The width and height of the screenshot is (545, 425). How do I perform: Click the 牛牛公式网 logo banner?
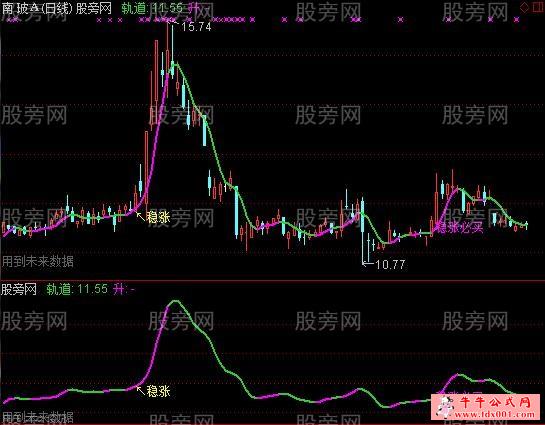(x=494, y=403)
